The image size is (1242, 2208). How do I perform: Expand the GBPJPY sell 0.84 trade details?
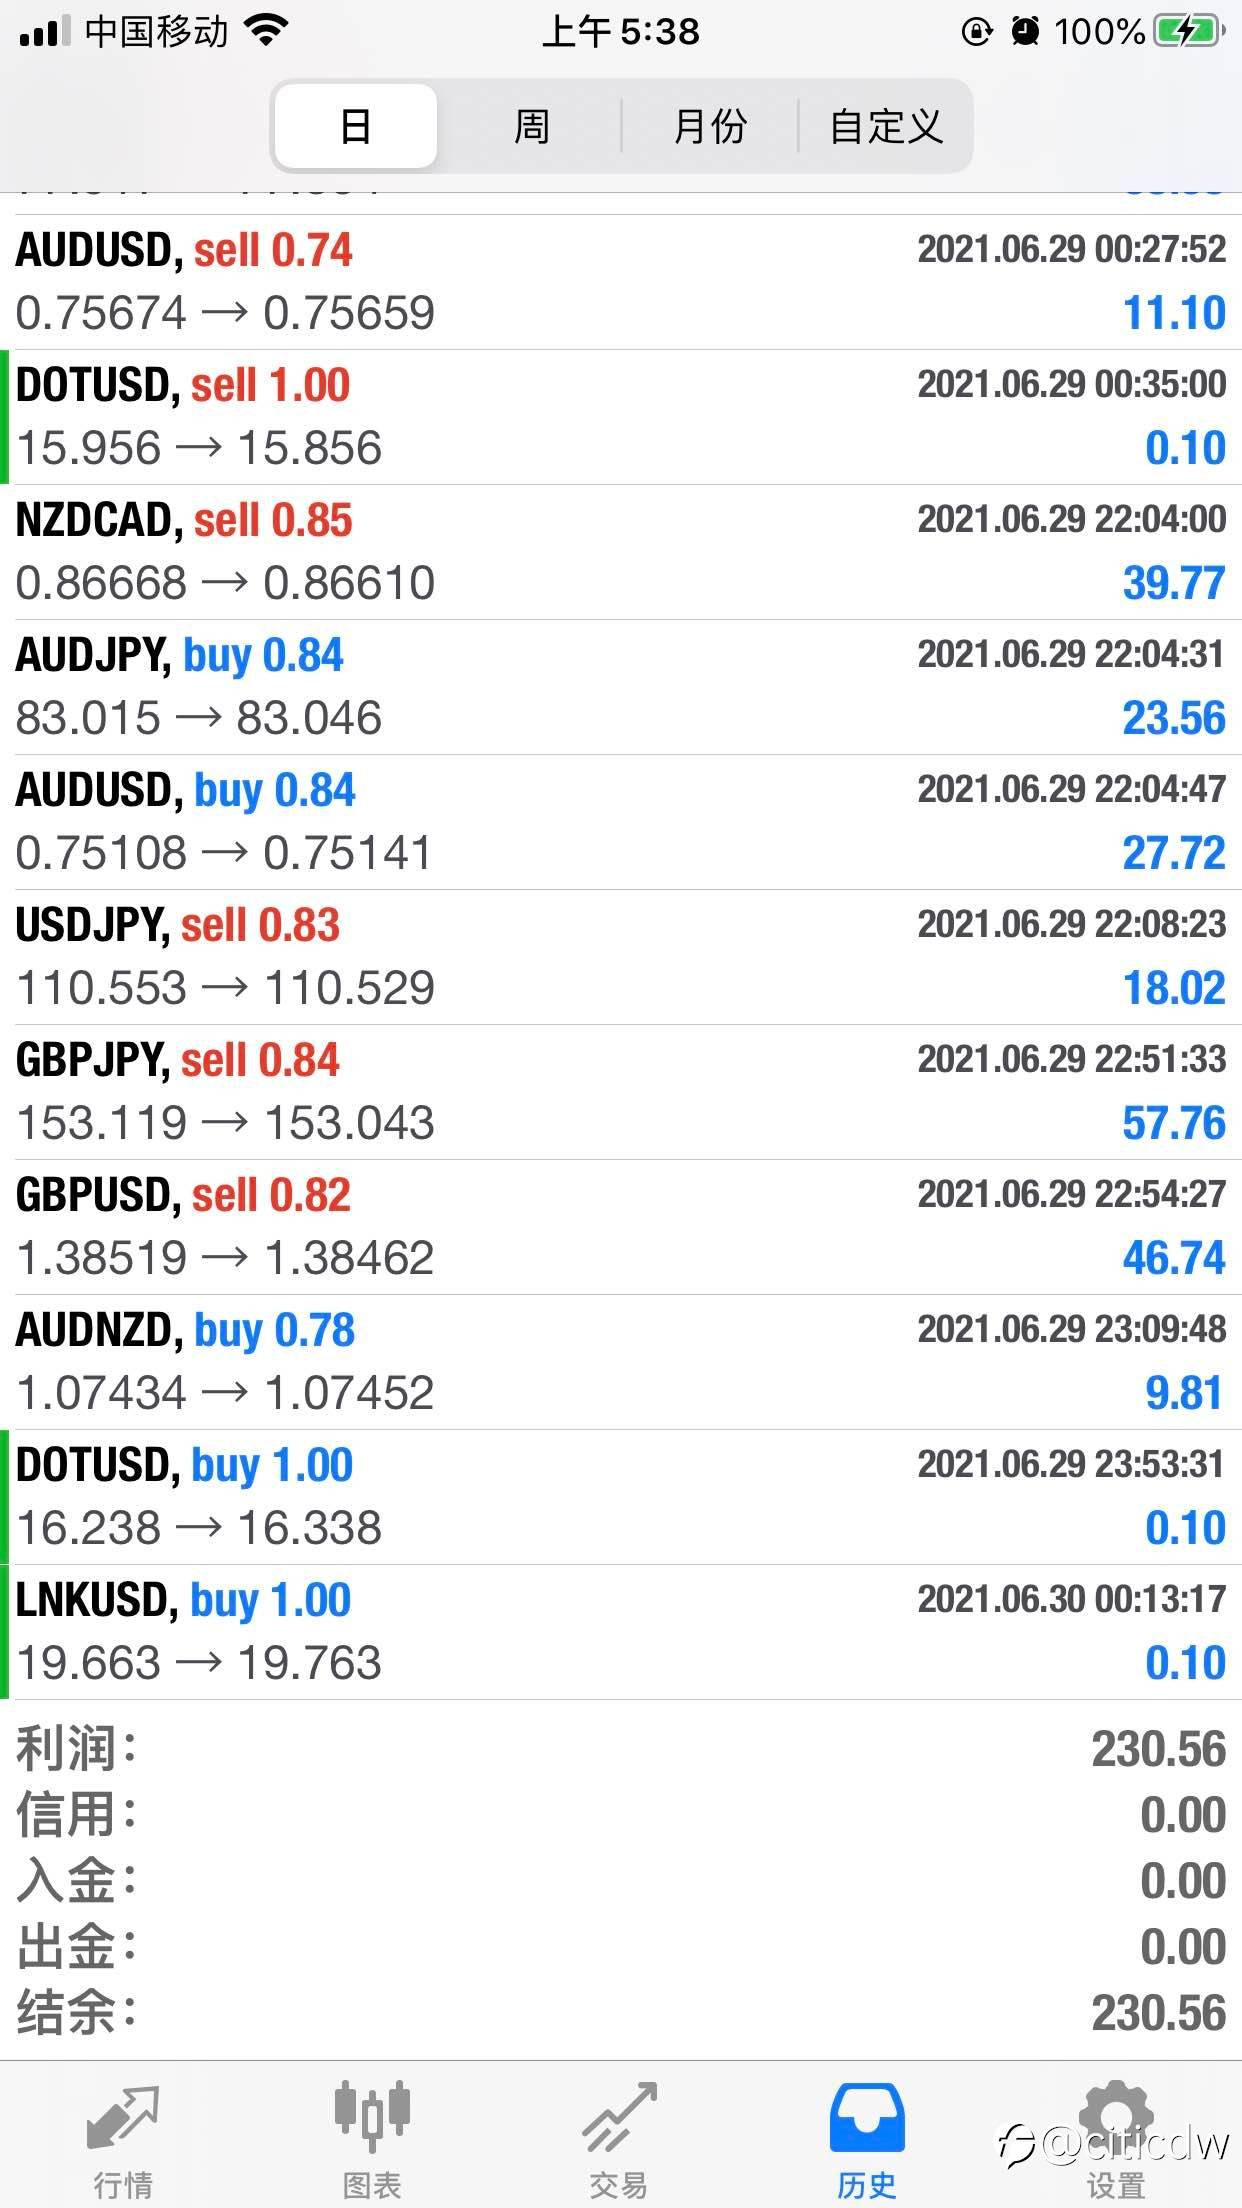pyautogui.click(x=620, y=1092)
